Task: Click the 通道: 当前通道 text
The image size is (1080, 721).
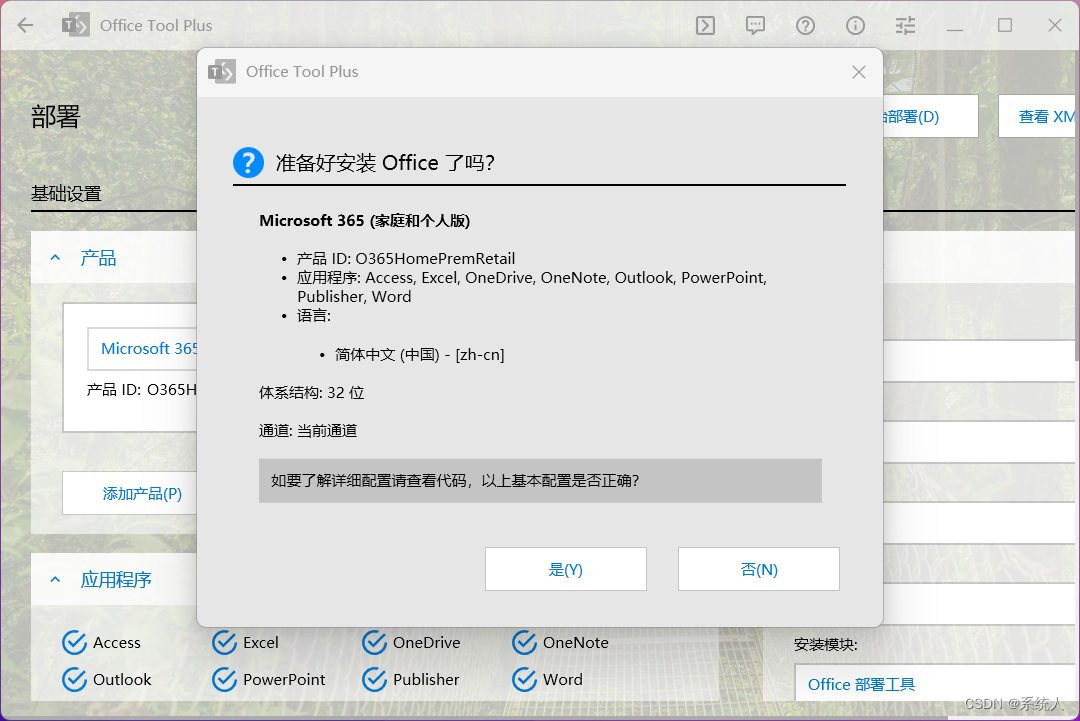Action: pyautogui.click(x=308, y=430)
